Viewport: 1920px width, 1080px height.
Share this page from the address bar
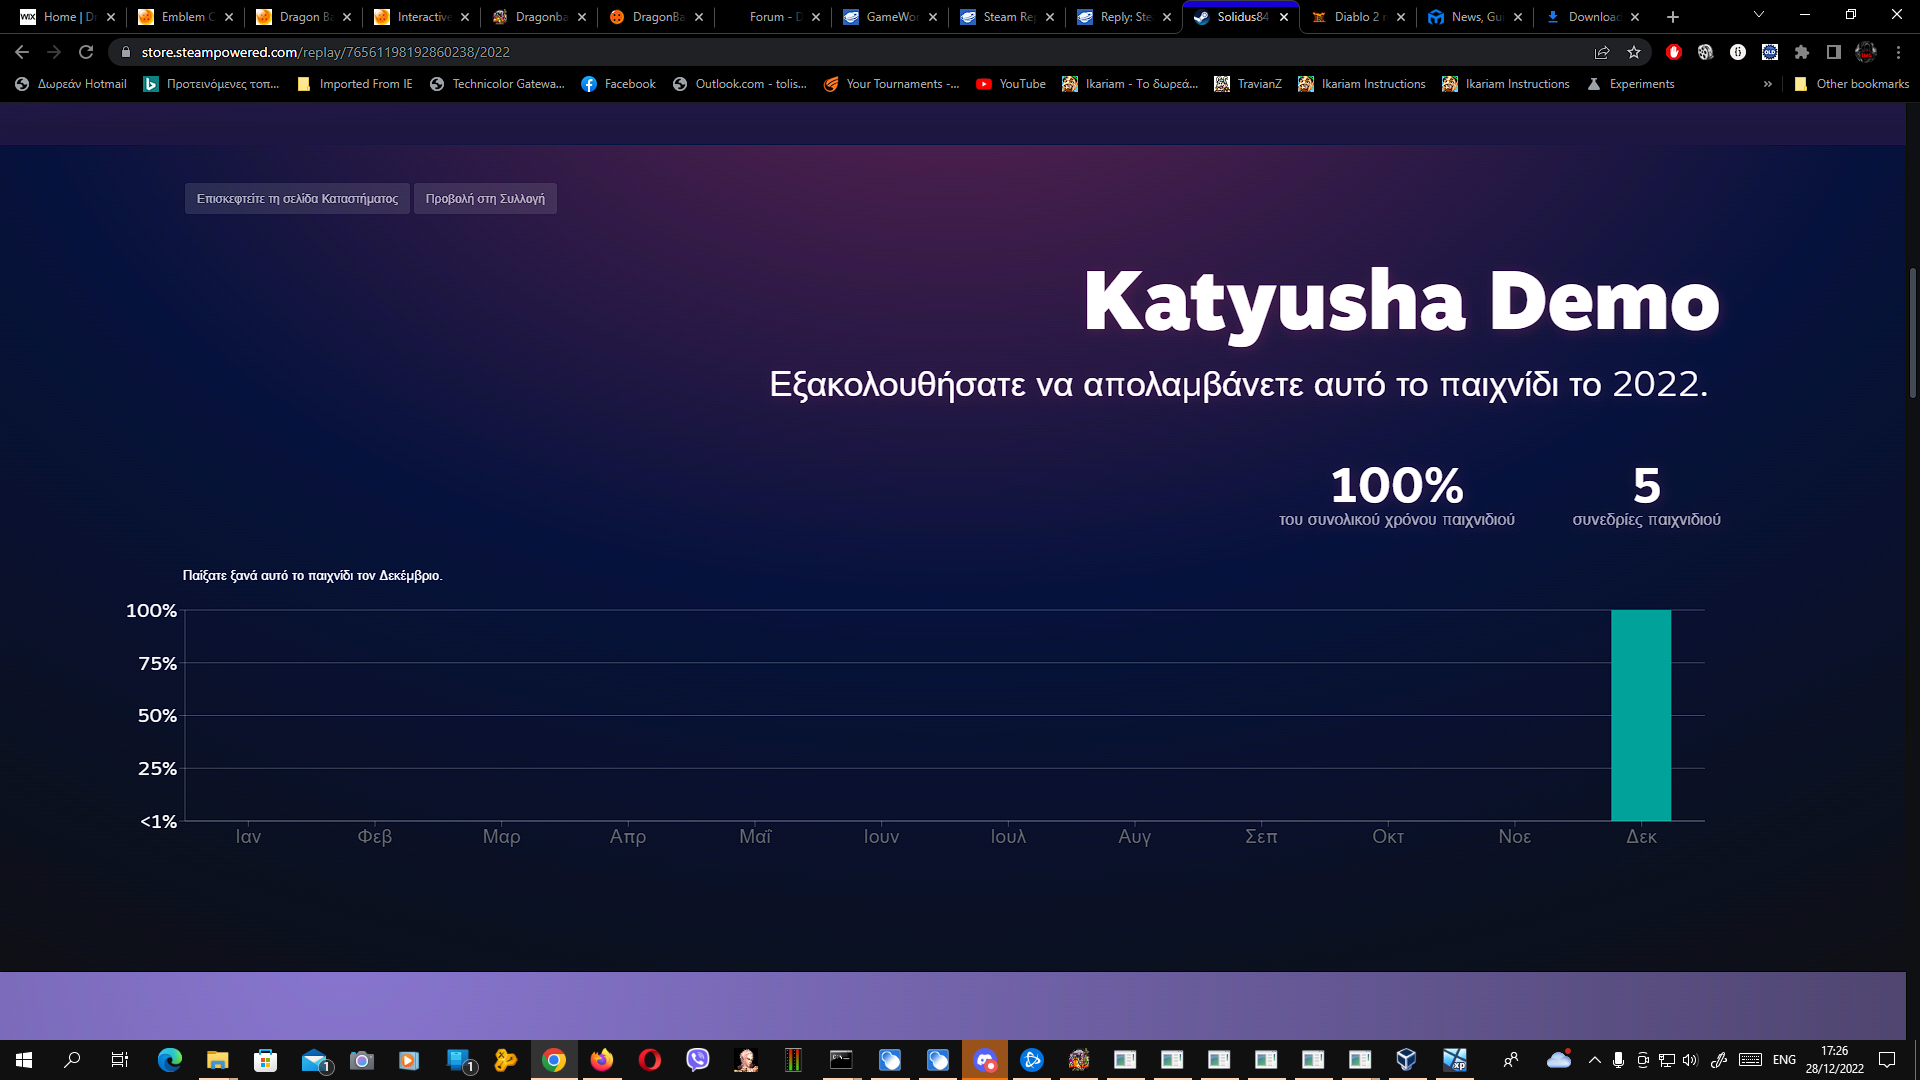(1602, 52)
